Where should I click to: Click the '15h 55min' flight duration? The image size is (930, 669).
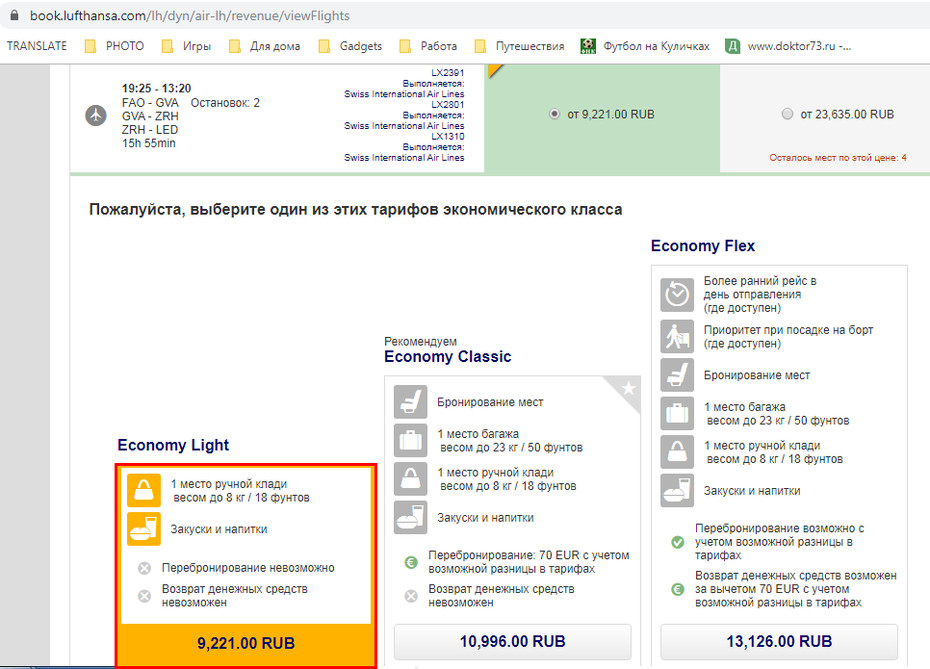[x=148, y=143]
